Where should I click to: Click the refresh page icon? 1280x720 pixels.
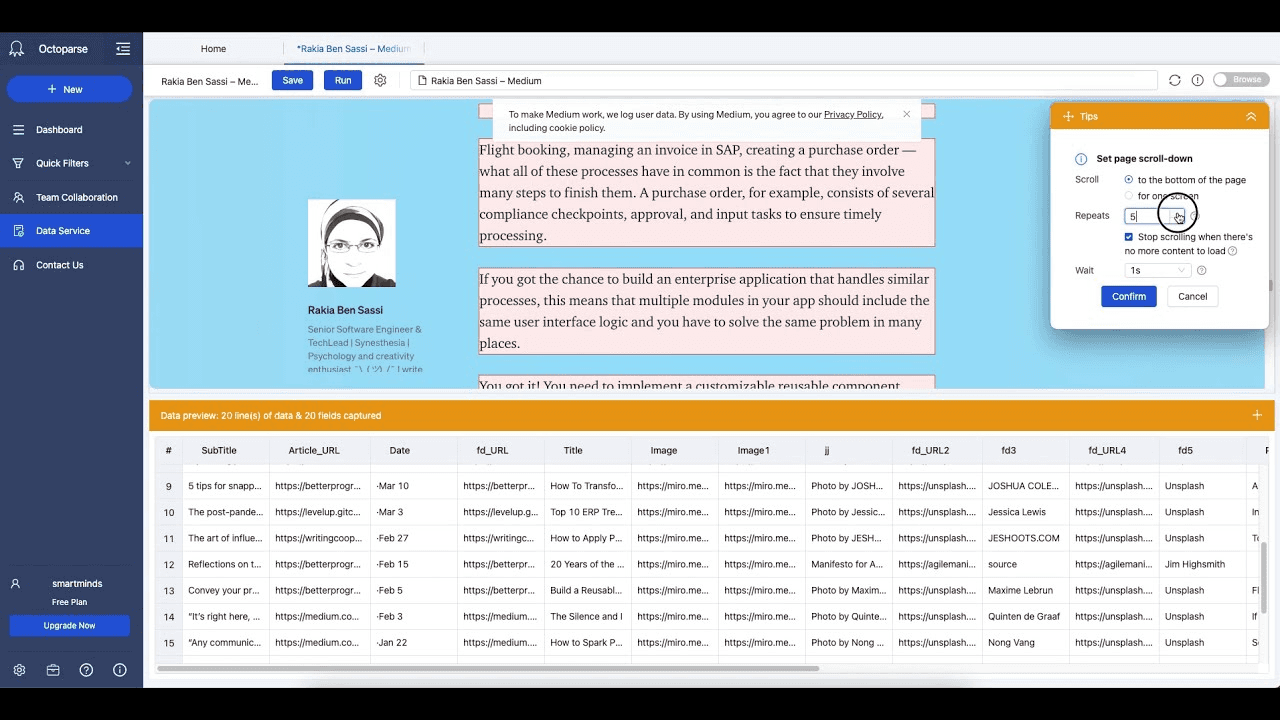(x=1175, y=80)
